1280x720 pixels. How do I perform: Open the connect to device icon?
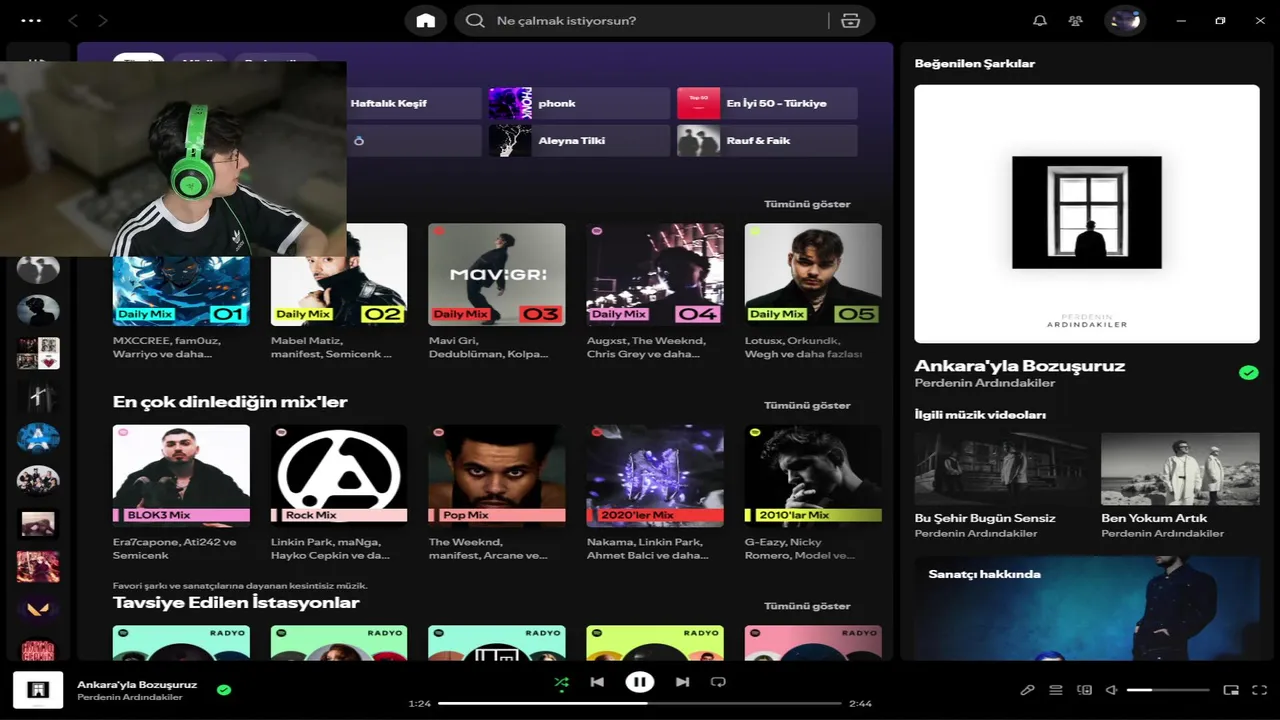point(1084,690)
